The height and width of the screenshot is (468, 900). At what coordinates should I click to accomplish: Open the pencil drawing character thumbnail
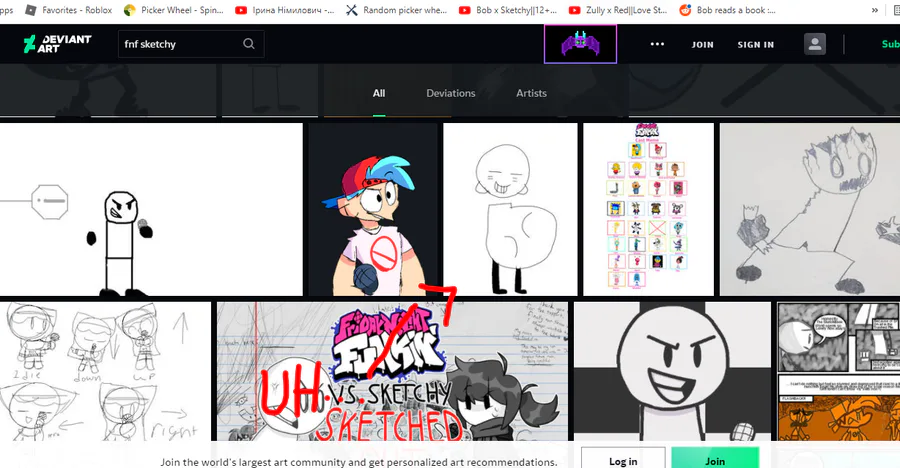[x=810, y=210]
